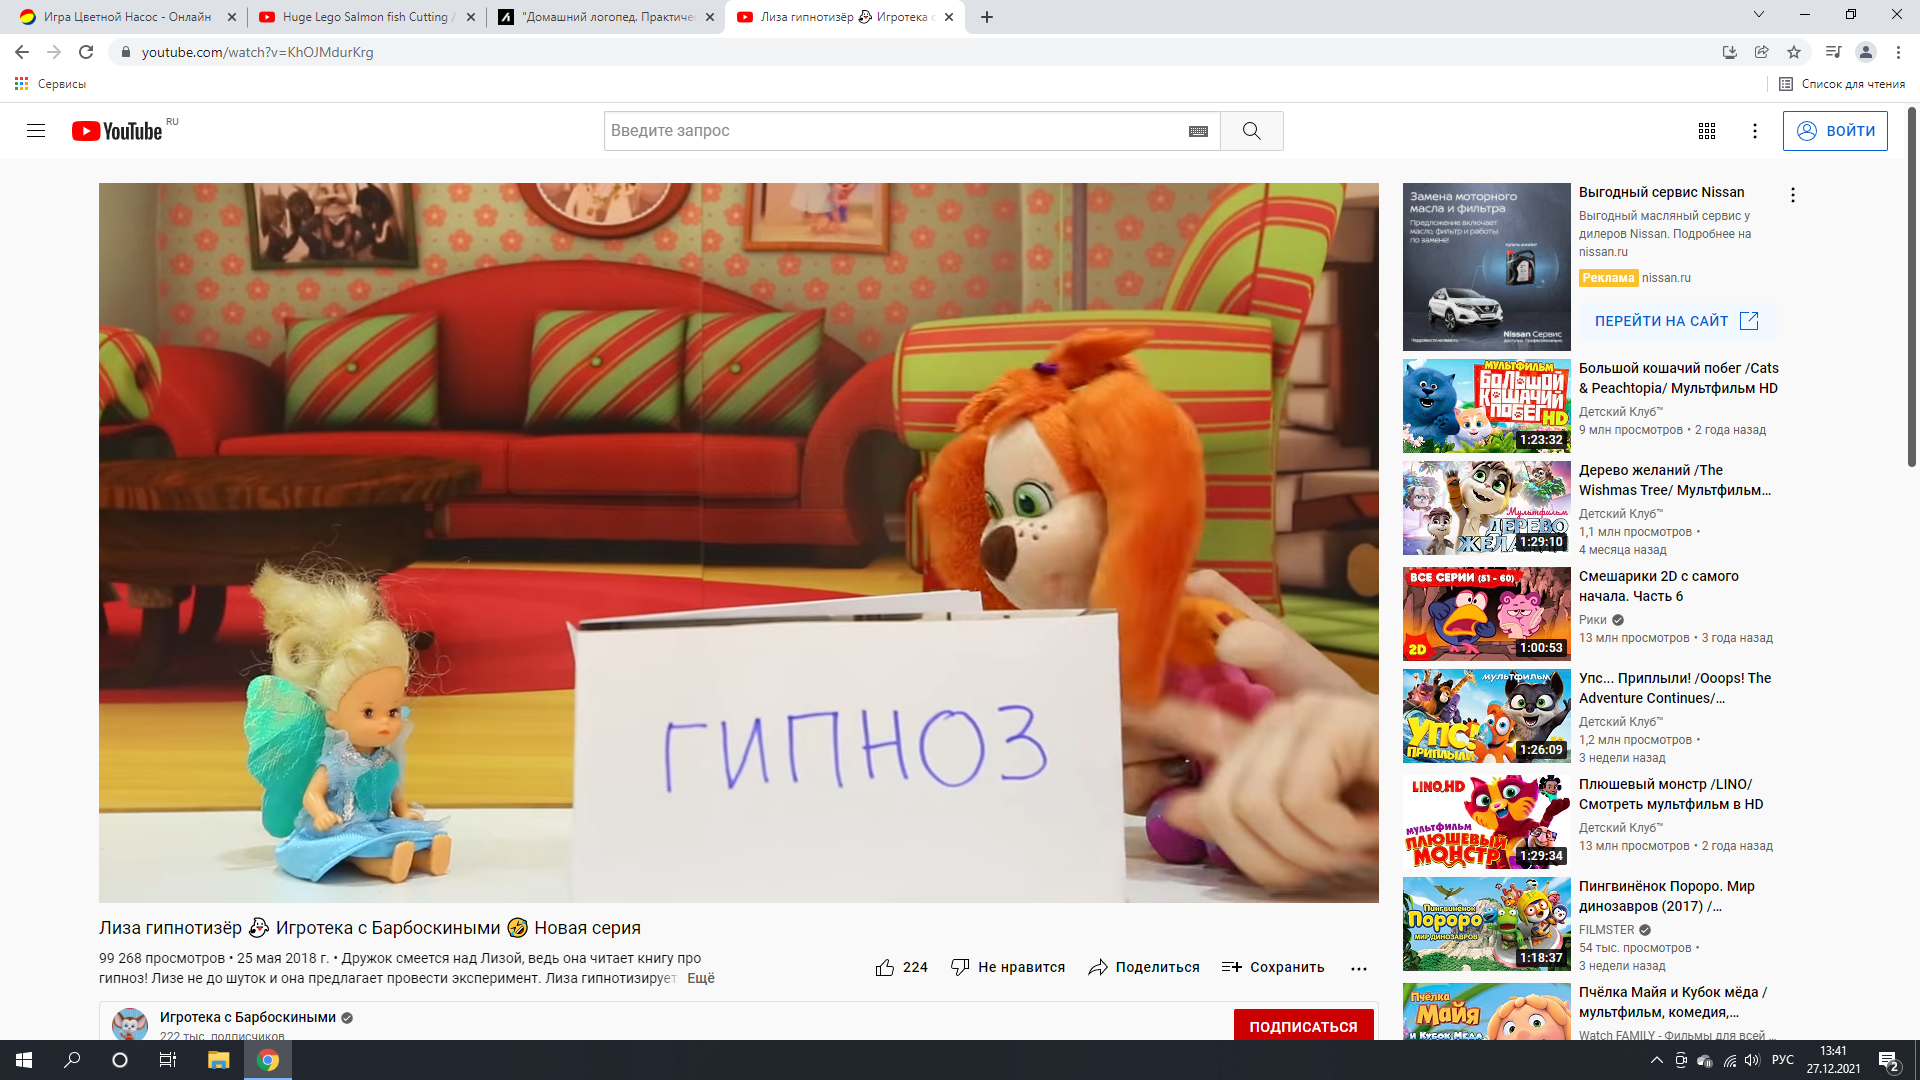Open notification center in taskbar
Screen dimensions: 1920x1080
(x=1889, y=1061)
